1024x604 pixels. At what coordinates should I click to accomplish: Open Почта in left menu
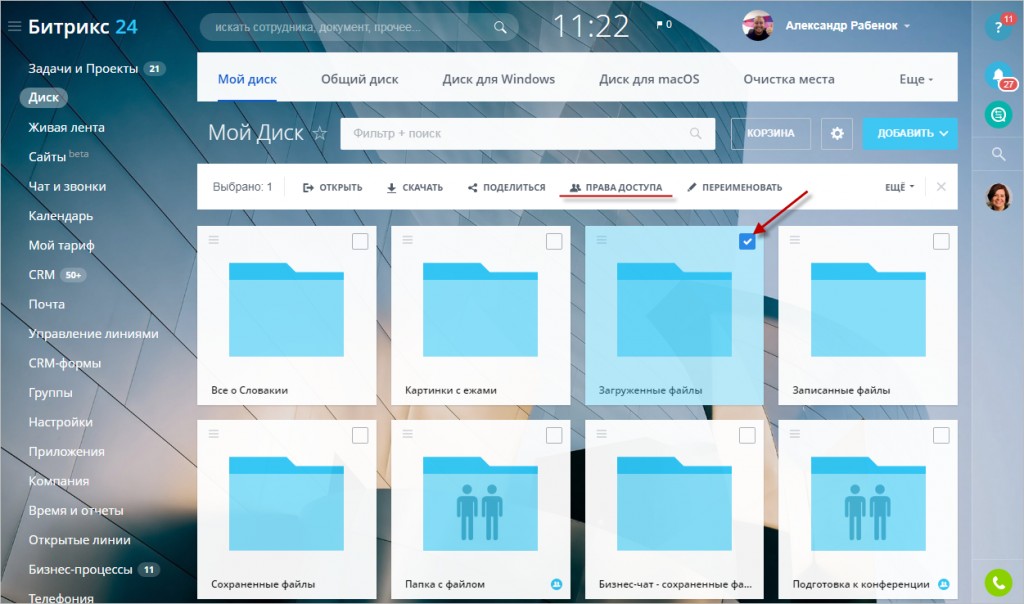[46, 304]
